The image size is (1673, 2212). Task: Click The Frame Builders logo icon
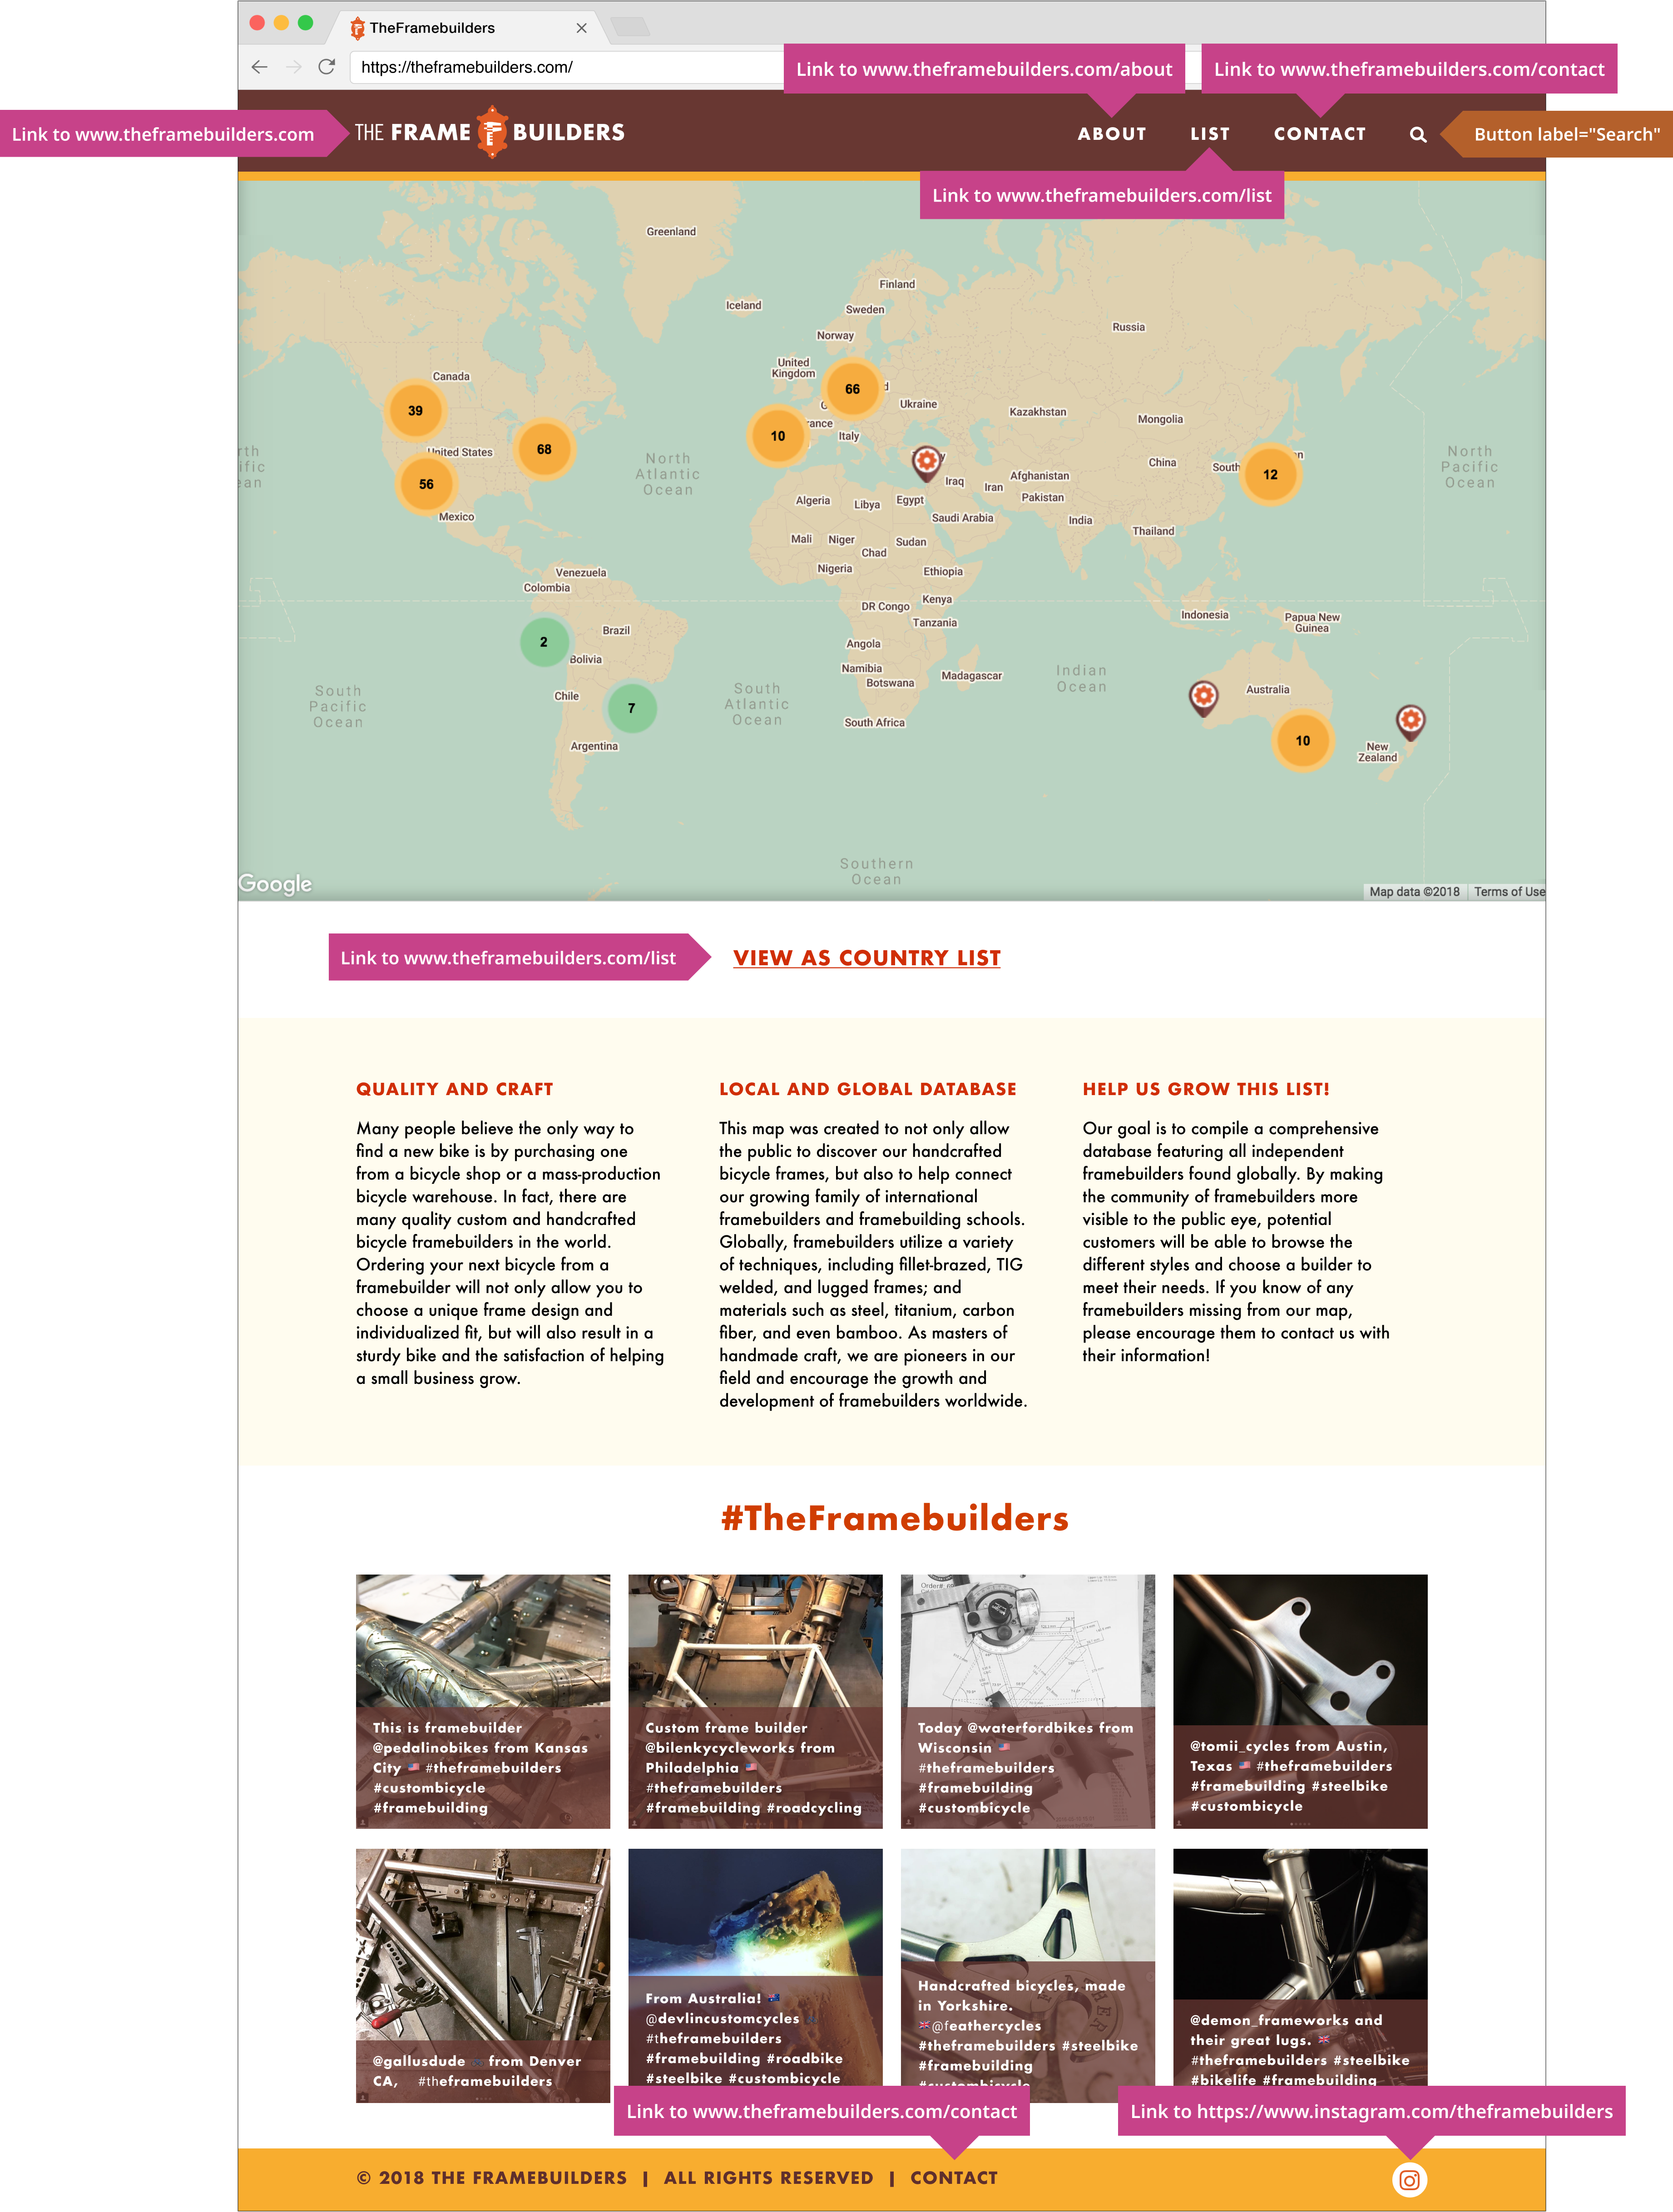[x=492, y=132]
